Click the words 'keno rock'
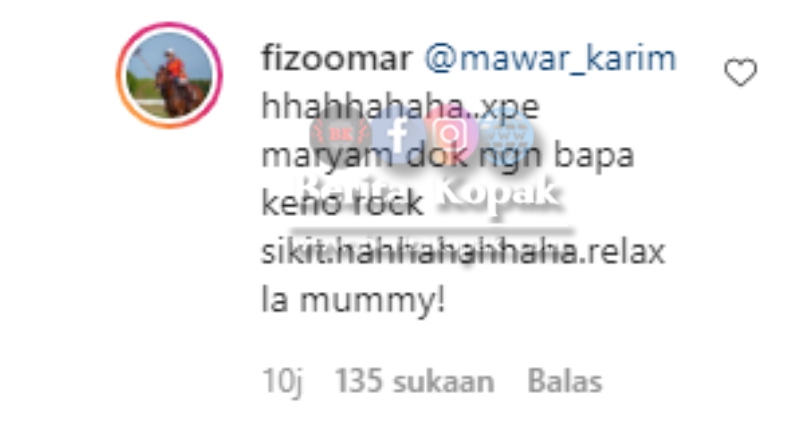Image resolution: width=800 pixels, height=430 pixels. 342,203
